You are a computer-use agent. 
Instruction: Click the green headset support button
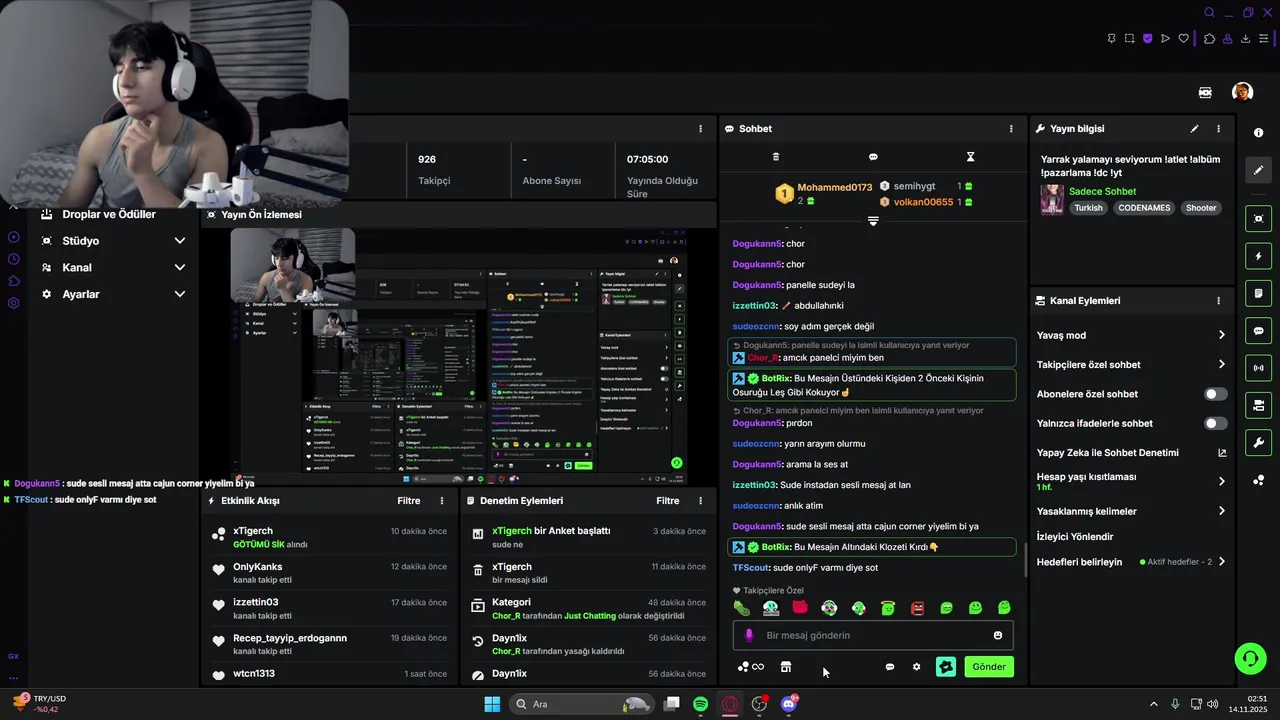(1250, 658)
